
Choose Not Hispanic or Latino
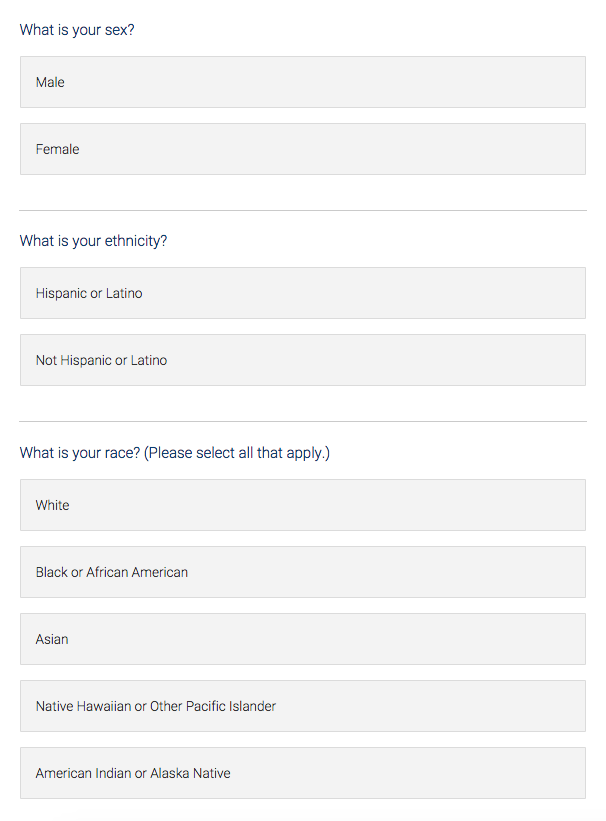tap(302, 360)
